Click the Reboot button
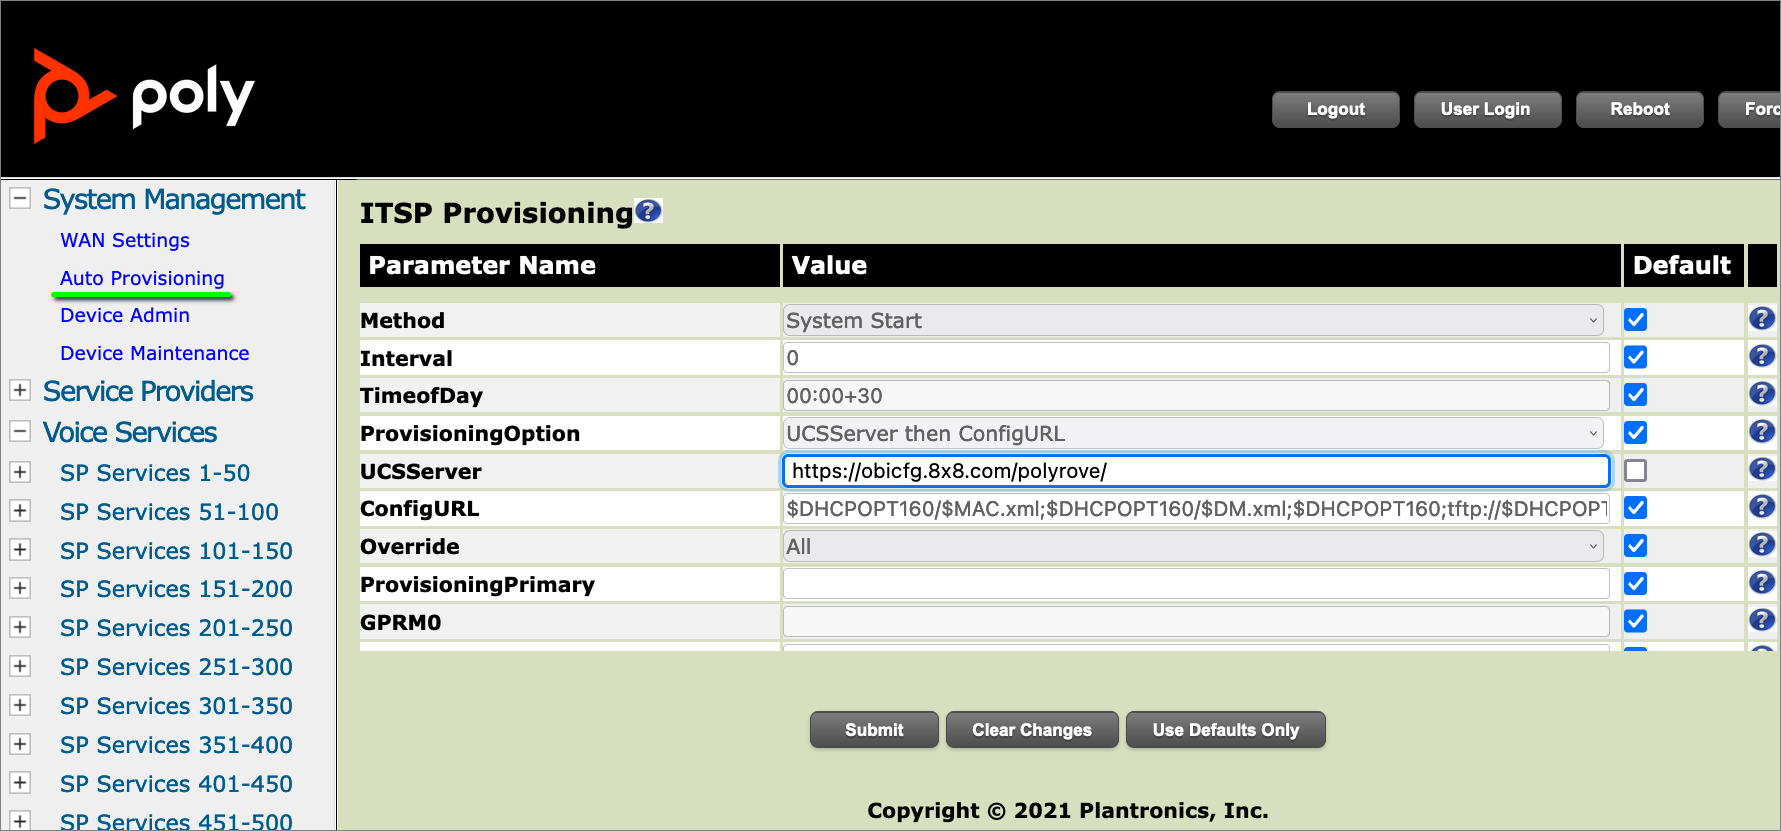Viewport: 1781px width, 831px height. [x=1639, y=109]
